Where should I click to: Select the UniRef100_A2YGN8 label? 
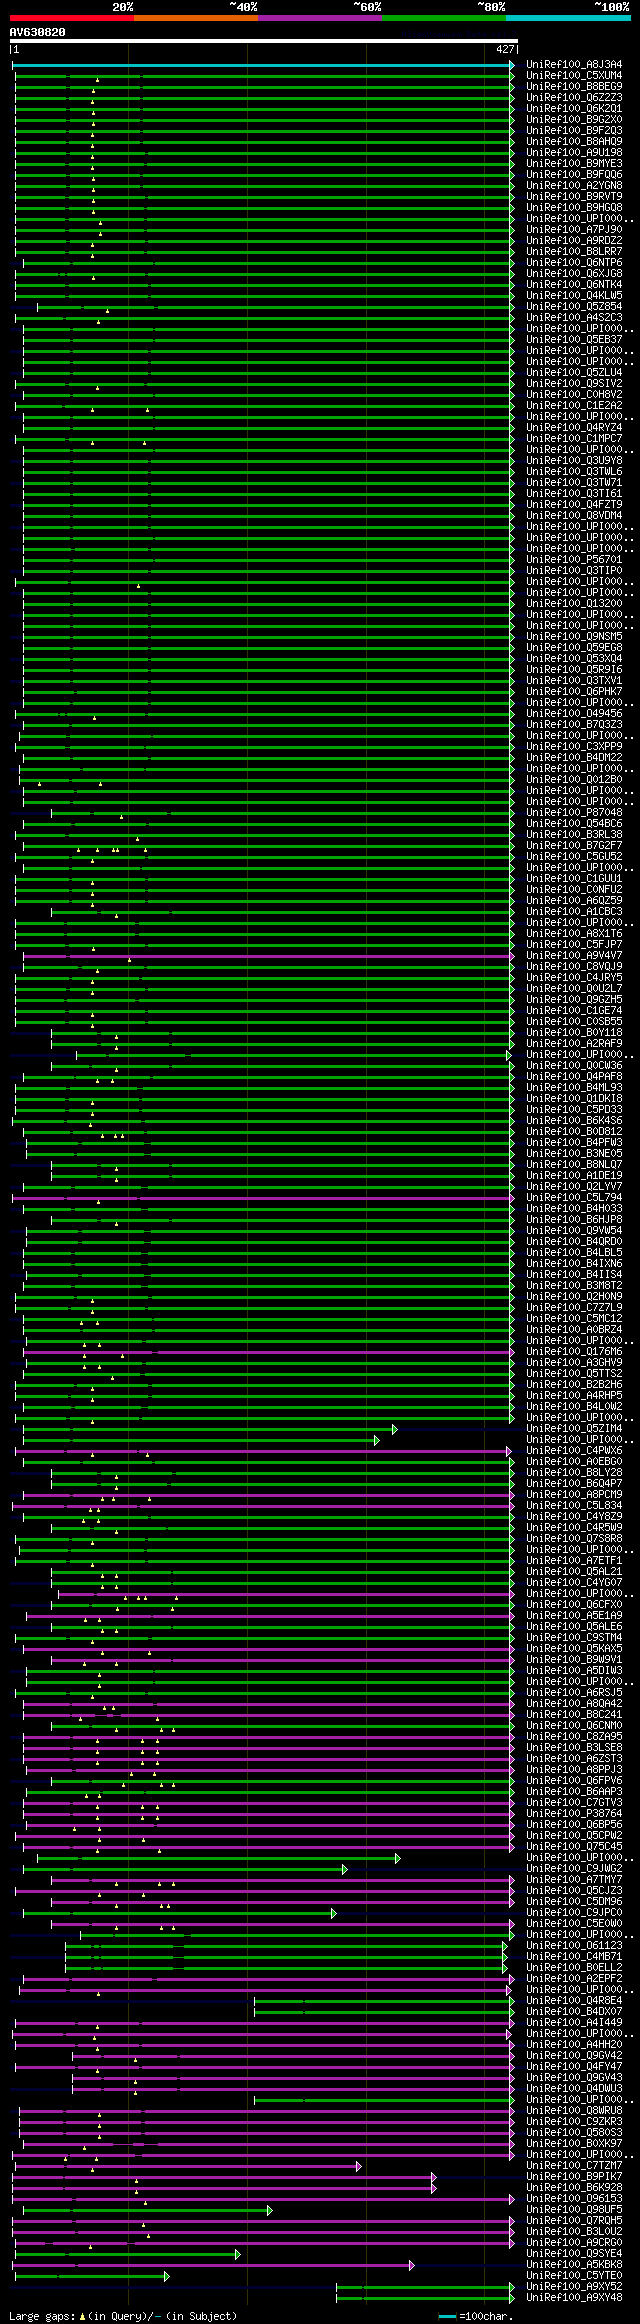coord(574,186)
